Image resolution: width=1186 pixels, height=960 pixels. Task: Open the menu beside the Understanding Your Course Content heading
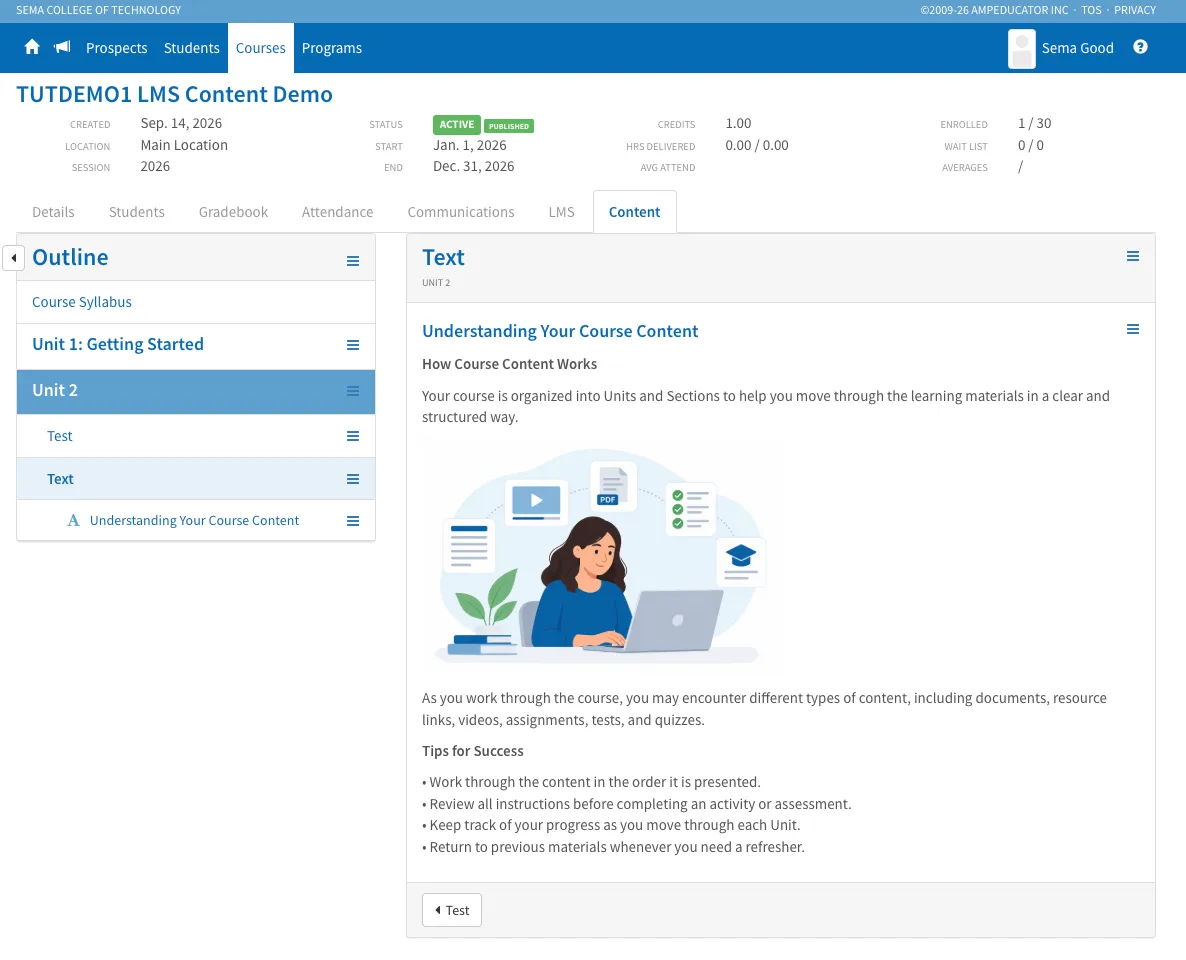pos(1132,329)
